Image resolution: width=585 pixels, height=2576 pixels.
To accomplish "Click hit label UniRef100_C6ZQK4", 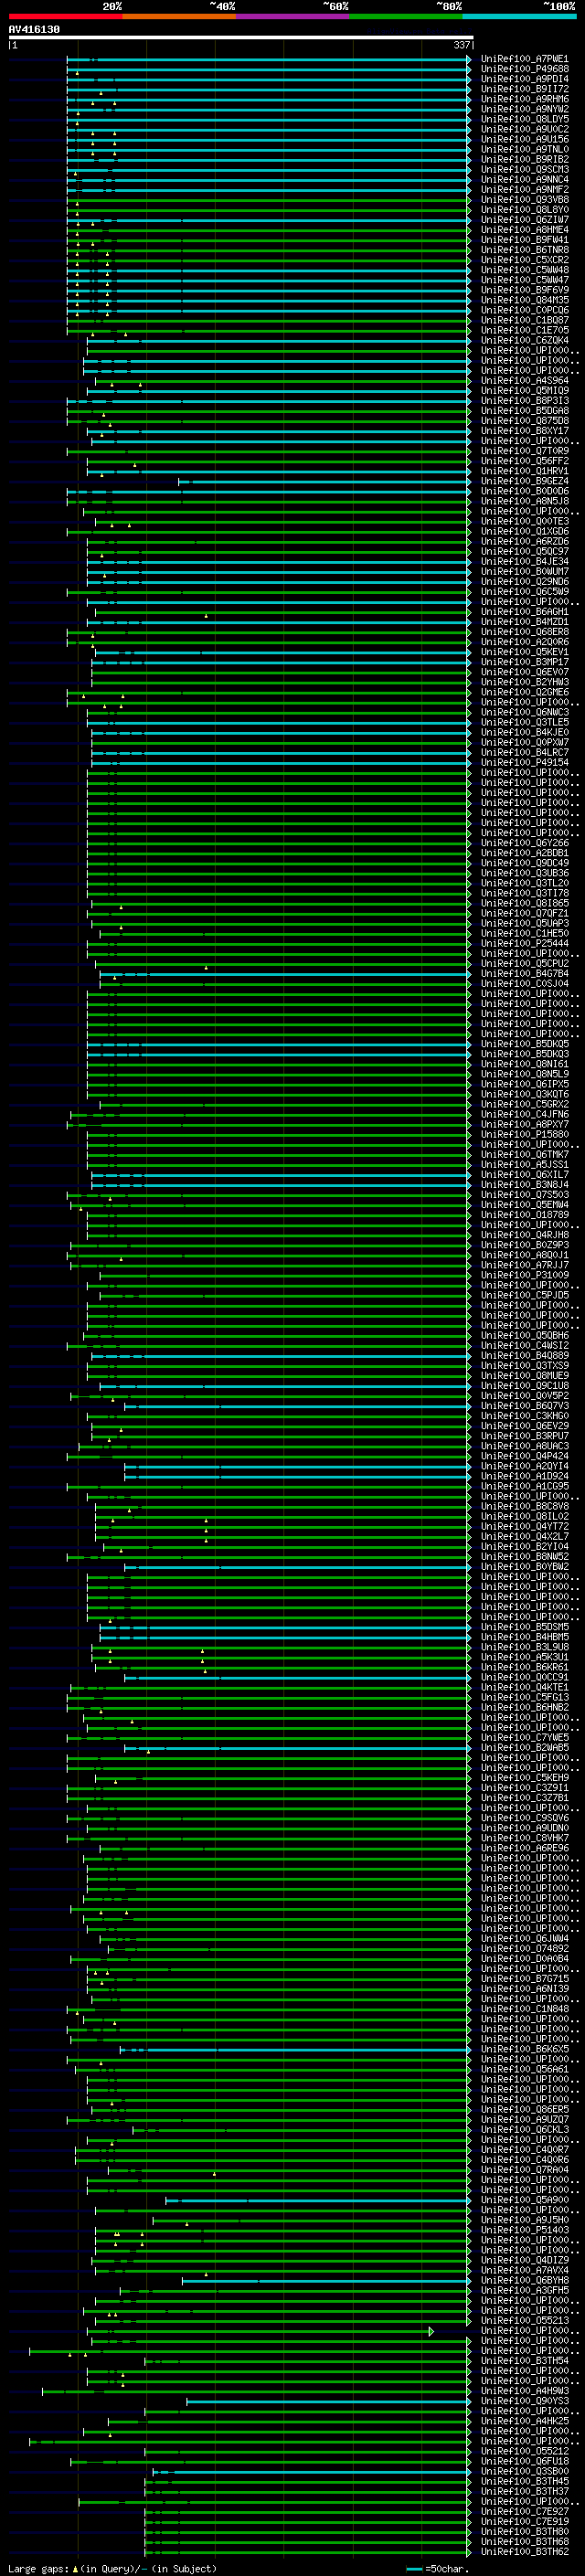I will [x=524, y=340].
